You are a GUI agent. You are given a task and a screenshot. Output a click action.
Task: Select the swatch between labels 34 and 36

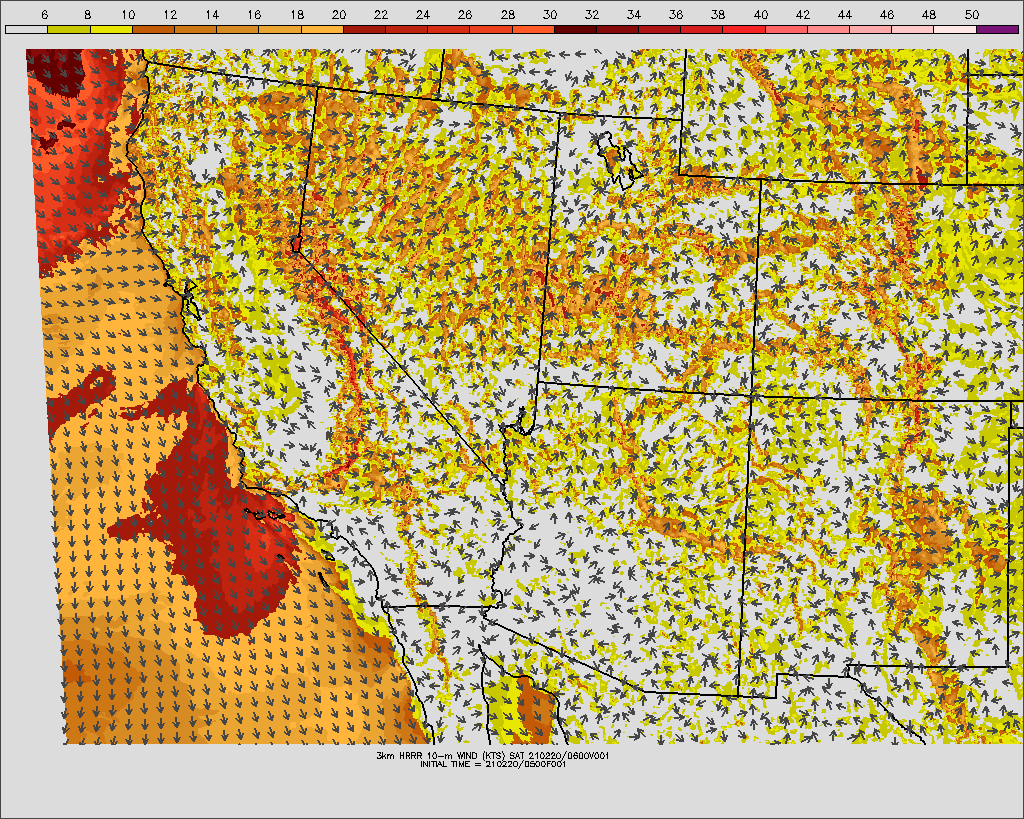point(659,29)
